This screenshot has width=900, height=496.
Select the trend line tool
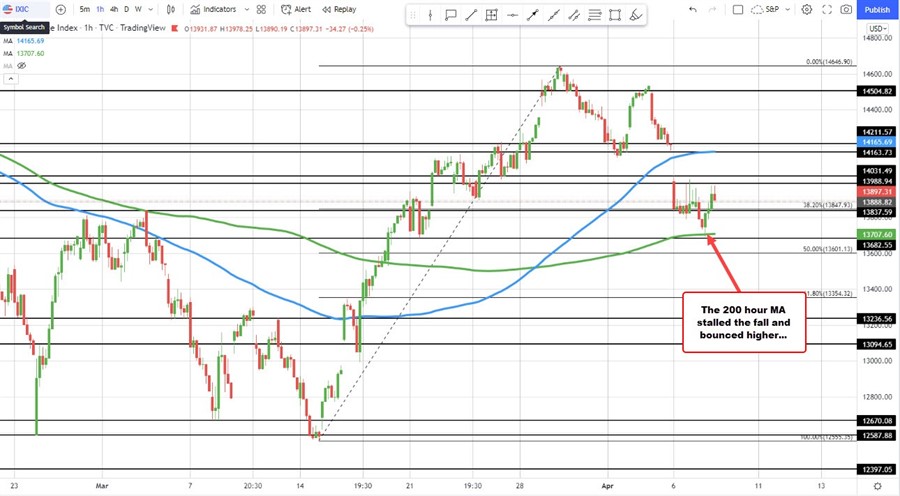coord(471,16)
